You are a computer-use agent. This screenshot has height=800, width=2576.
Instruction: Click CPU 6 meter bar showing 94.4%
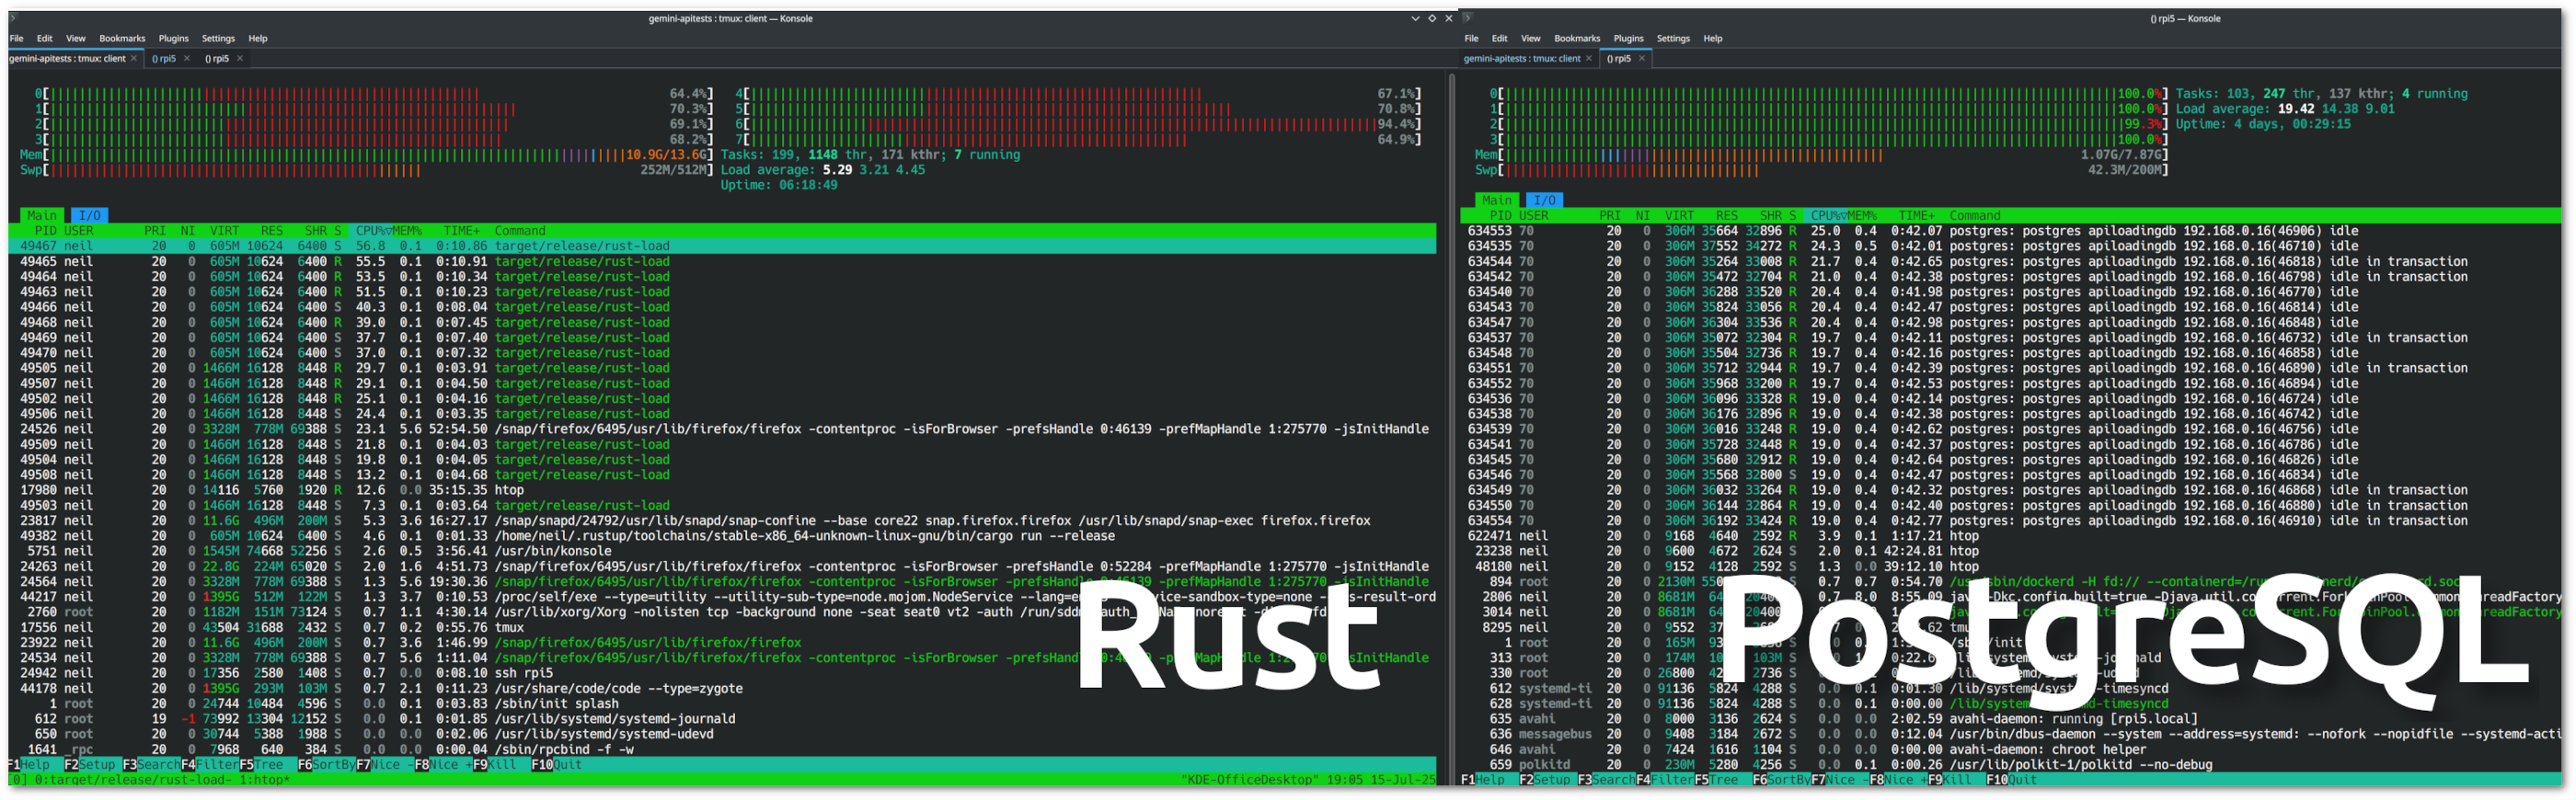[x=1078, y=124]
